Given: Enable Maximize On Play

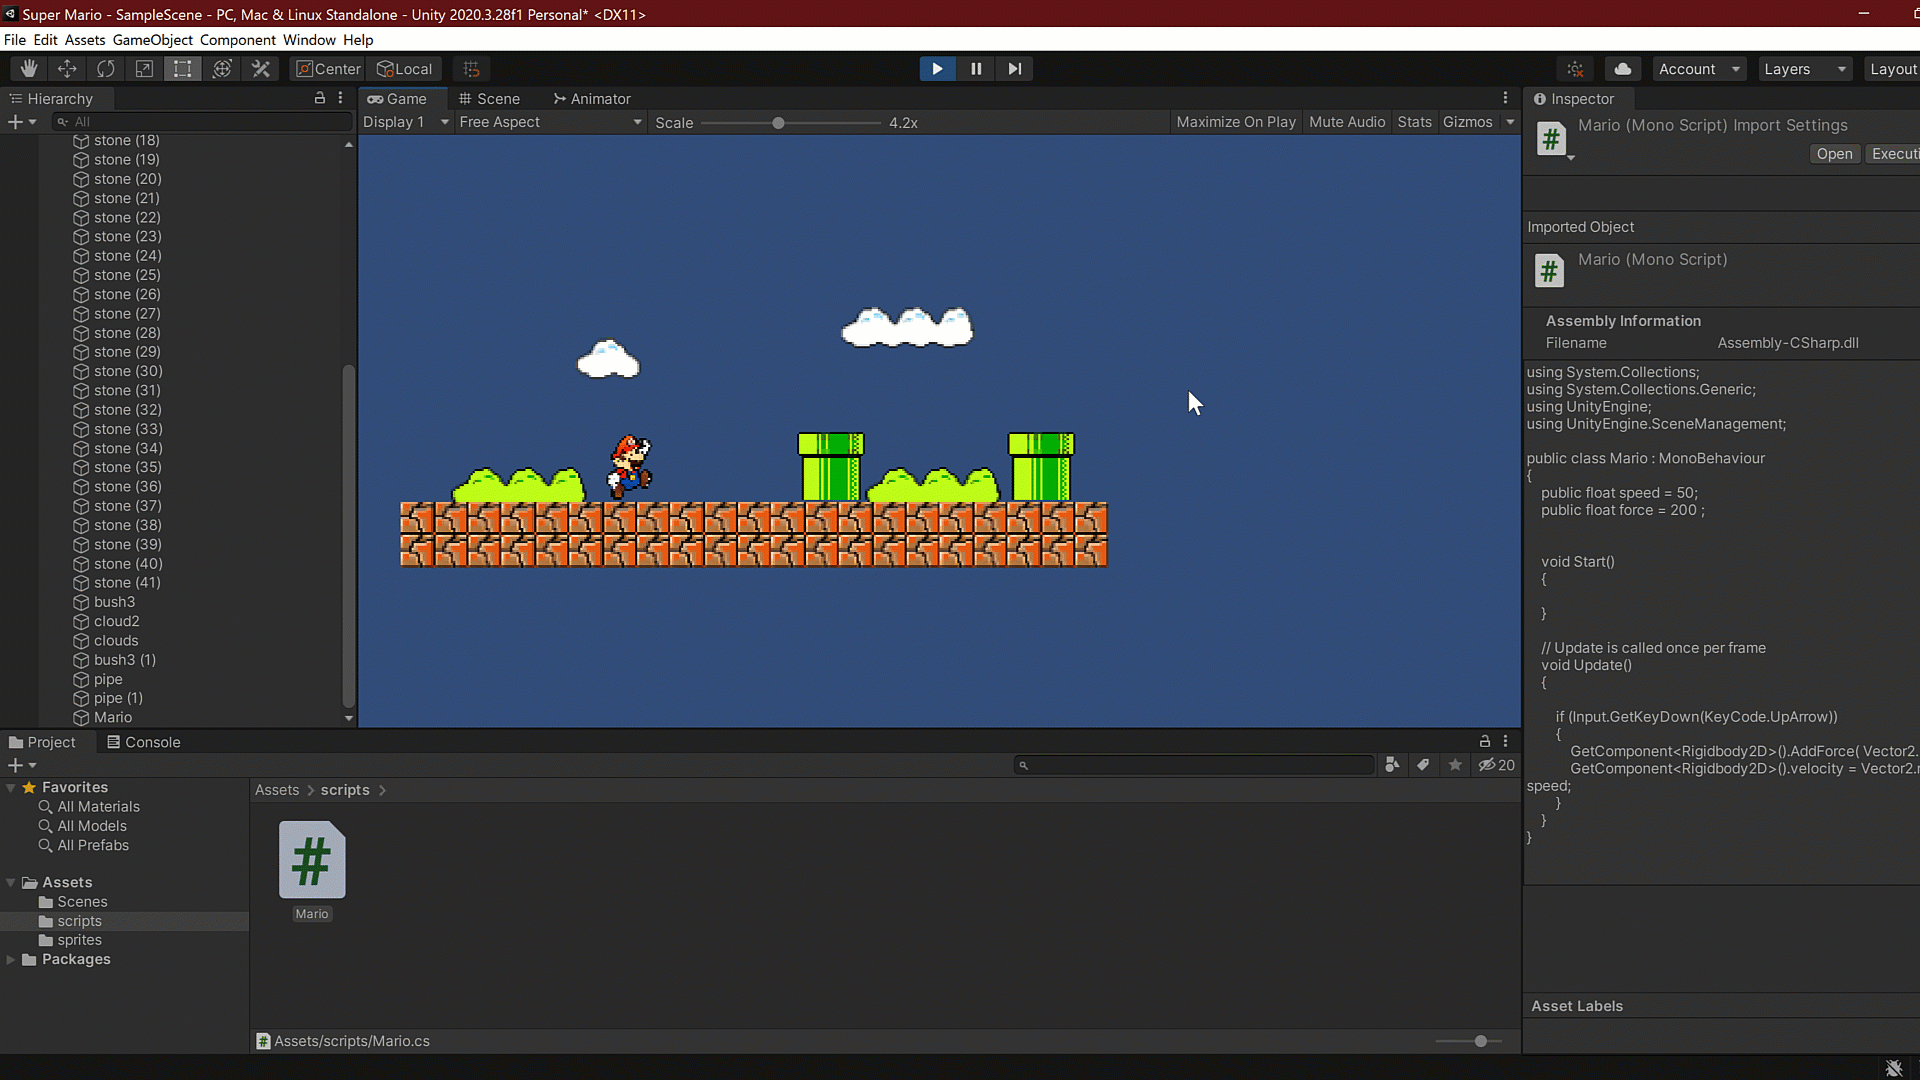Looking at the screenshot, I should point(1236,121).
